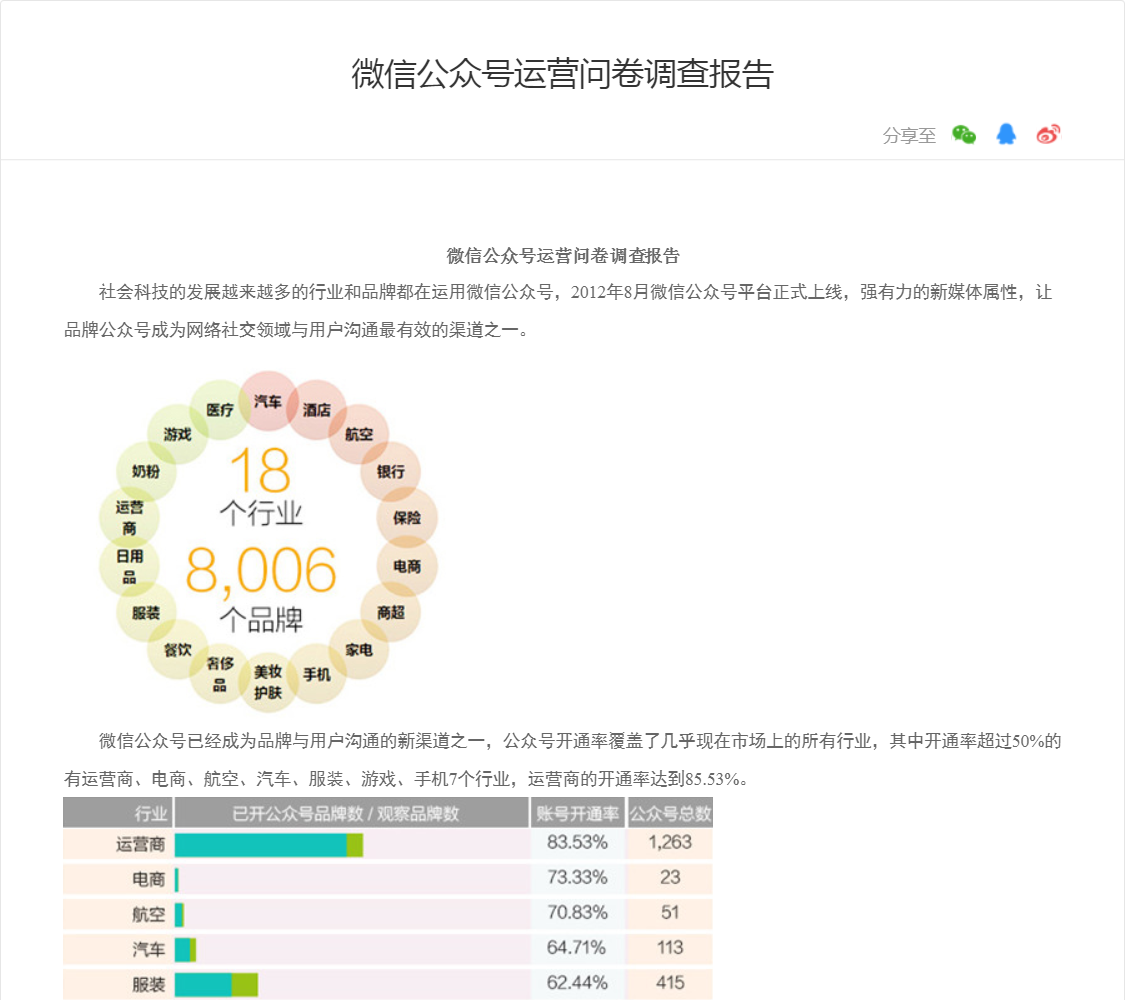
Task: Click the paragraph starting 微信公众号已经成为品牌
Action: (562, 760)
